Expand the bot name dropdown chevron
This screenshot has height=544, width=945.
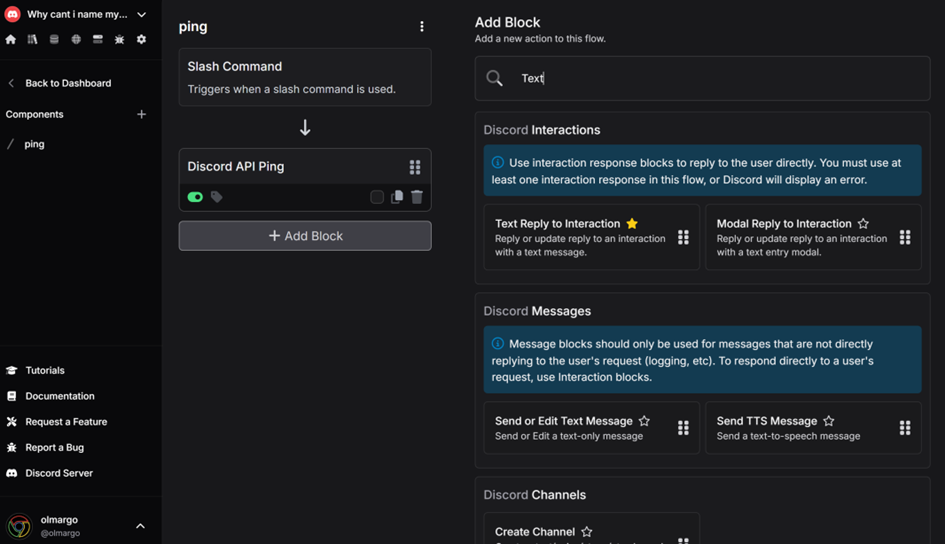142,14
